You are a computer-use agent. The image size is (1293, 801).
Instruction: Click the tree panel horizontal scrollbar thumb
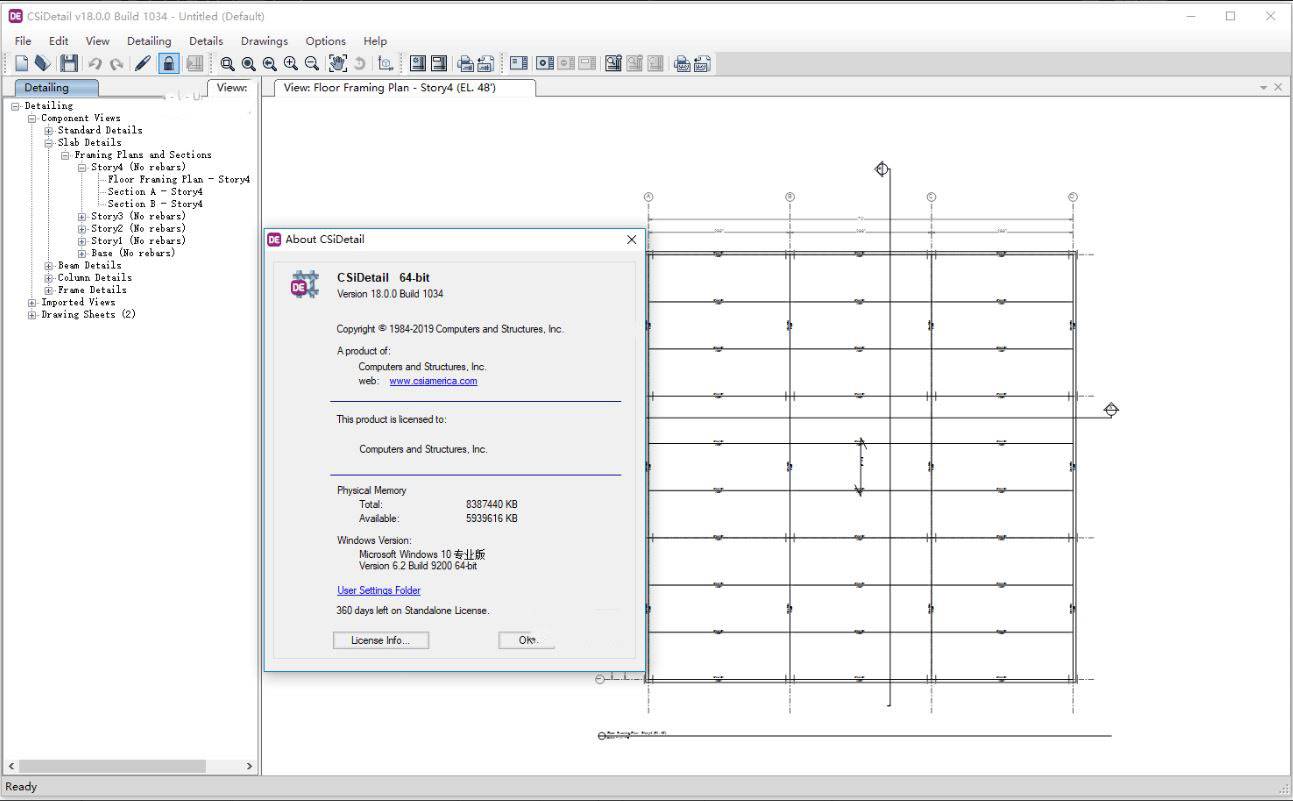tap(113, 766)
